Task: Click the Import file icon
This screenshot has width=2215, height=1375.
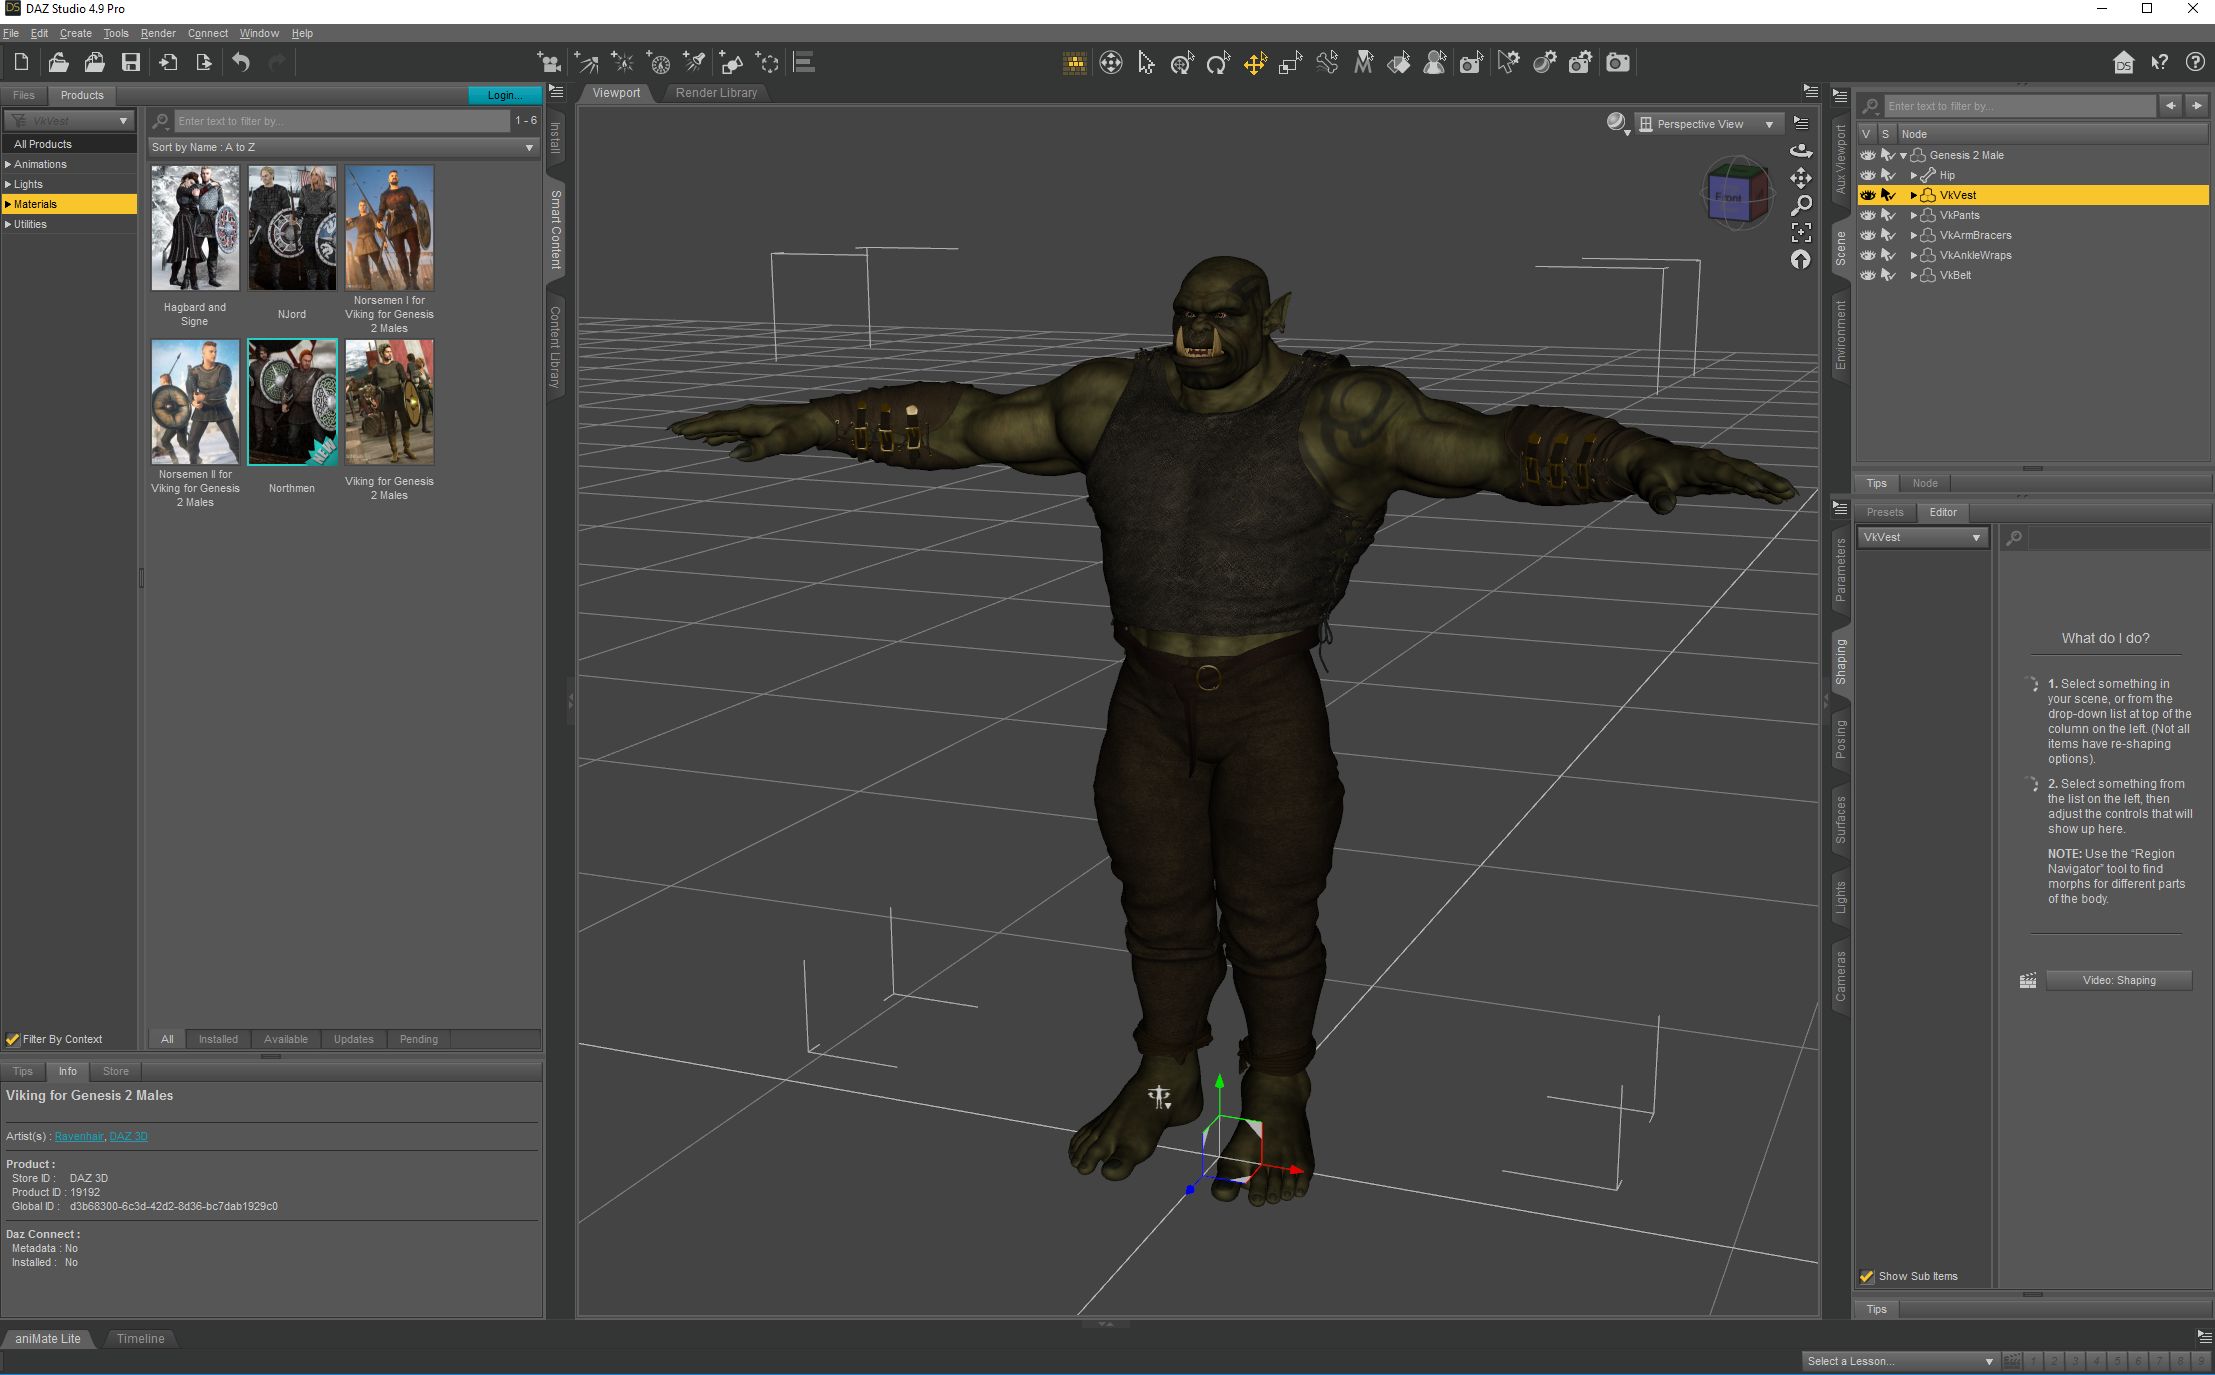Action: click(x=168, y=63)
